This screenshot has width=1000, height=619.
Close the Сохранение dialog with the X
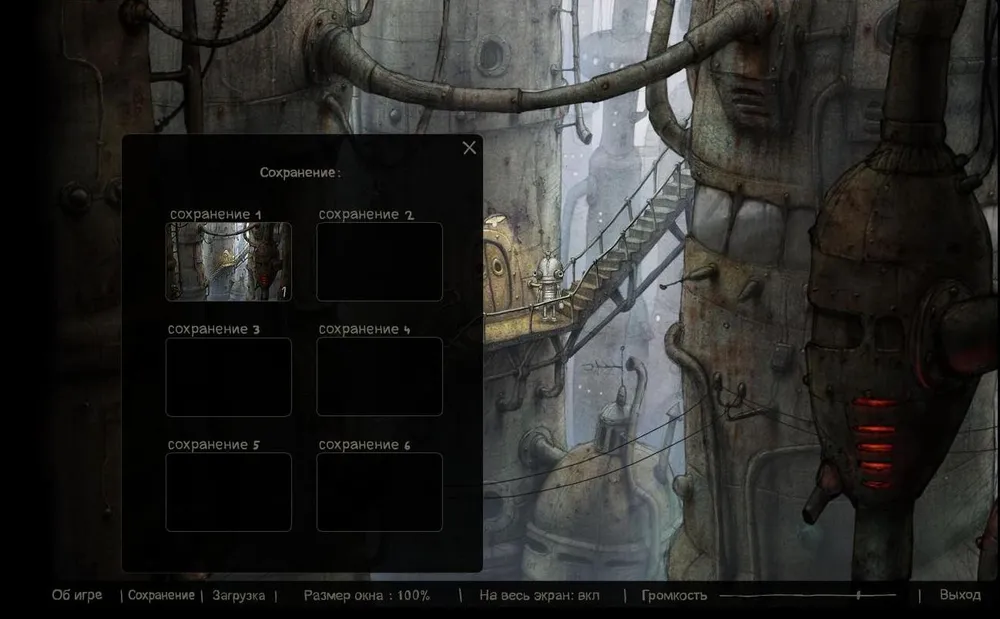[x=469, y=148]
